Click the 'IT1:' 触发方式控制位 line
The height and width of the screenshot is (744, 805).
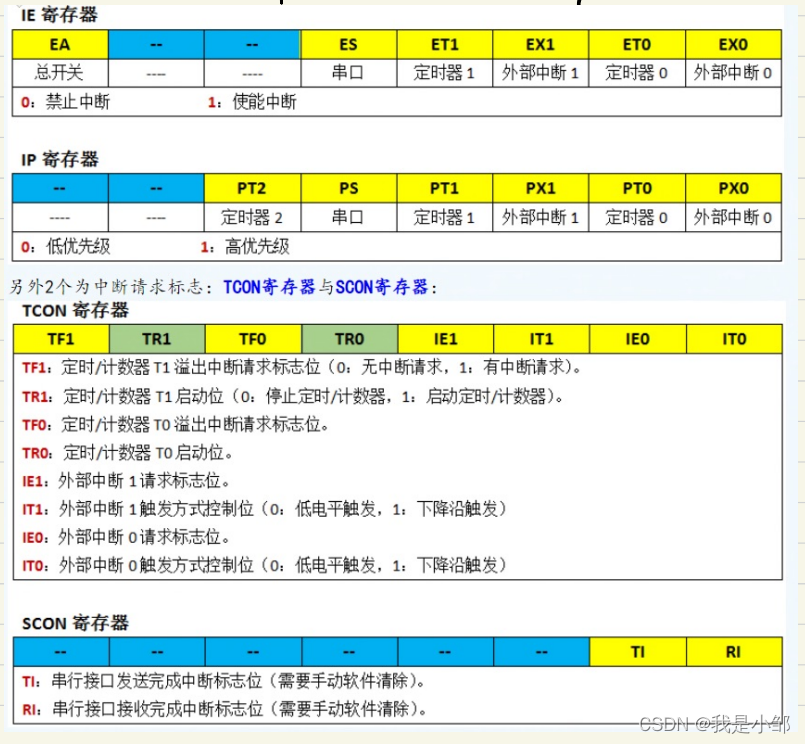pos(264,509)
